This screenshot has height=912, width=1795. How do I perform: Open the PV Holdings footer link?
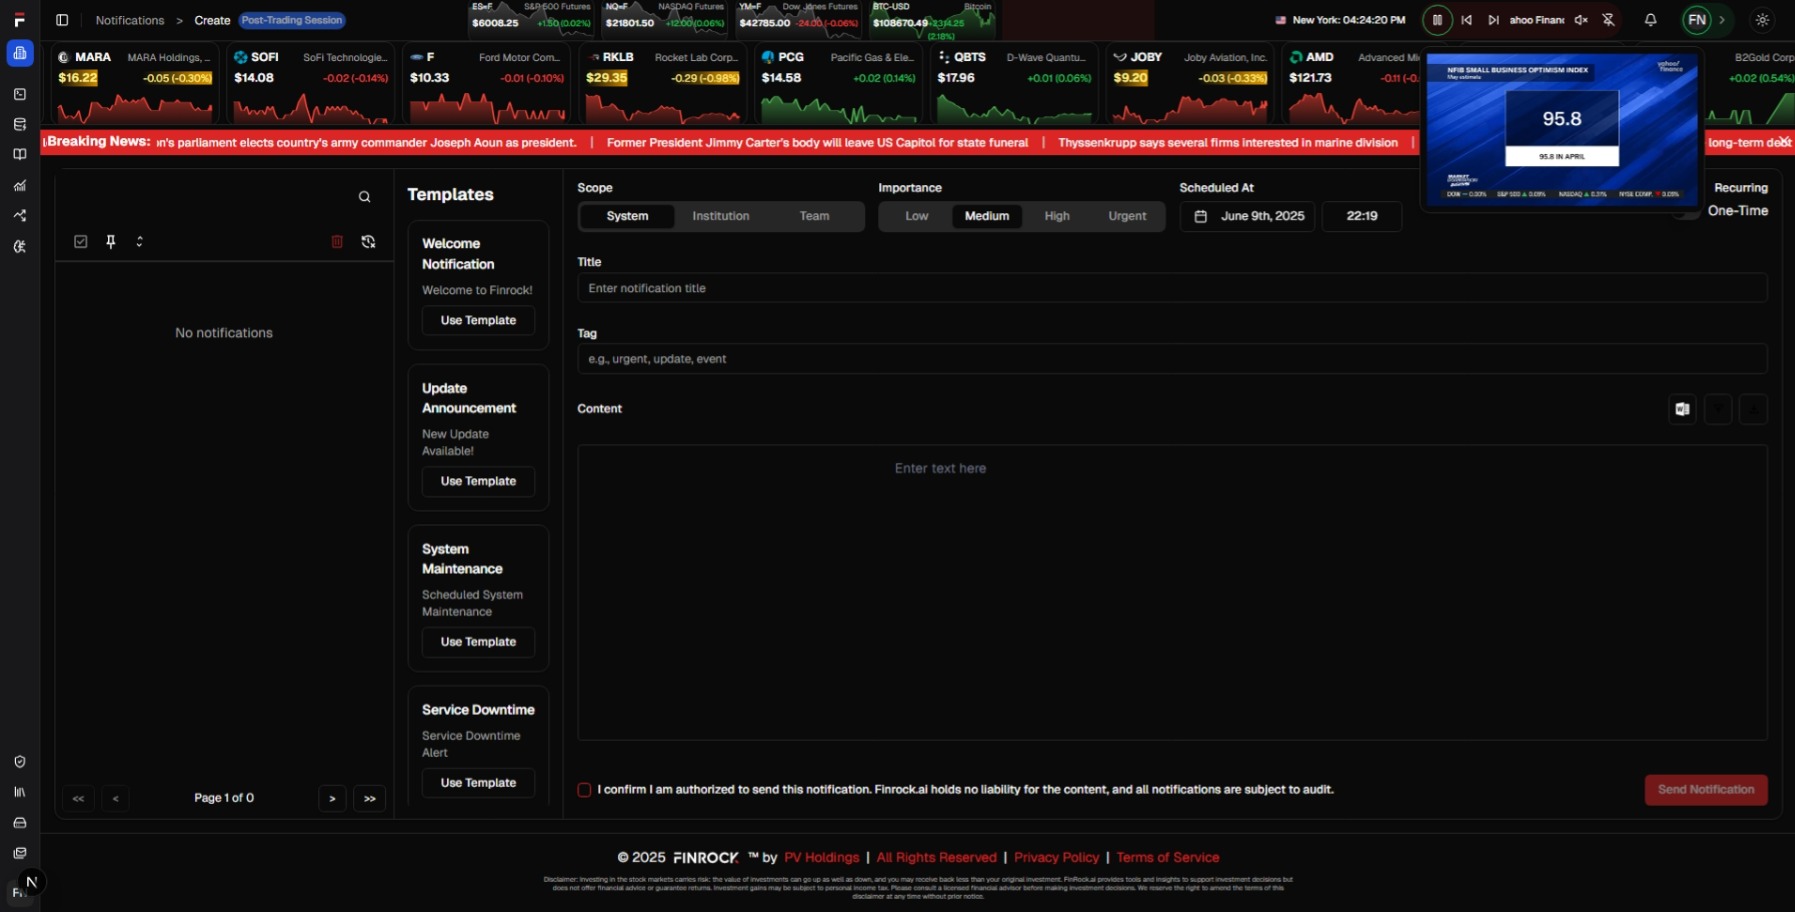821,858
